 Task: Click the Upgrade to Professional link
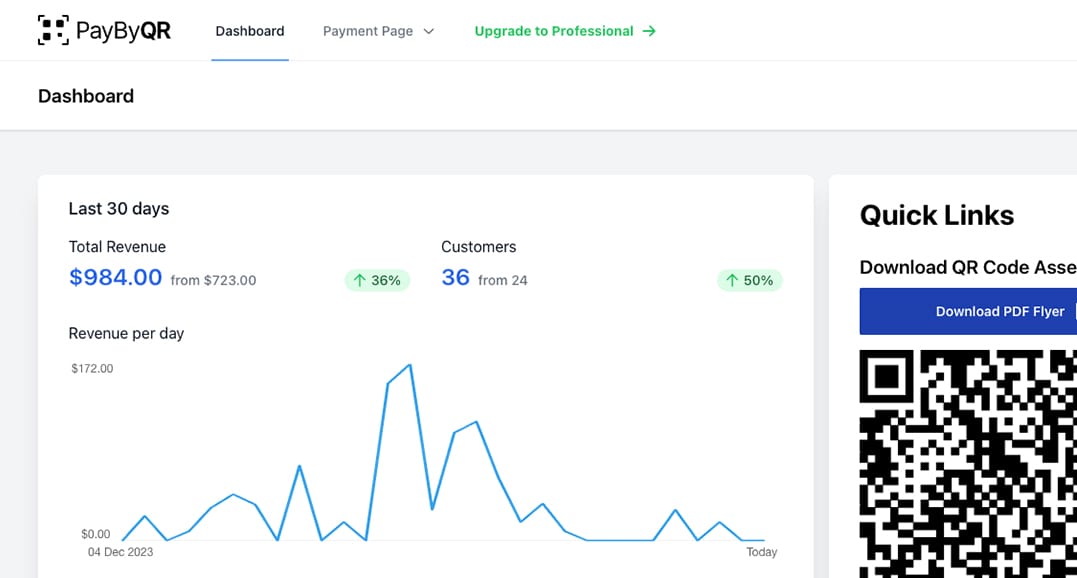[565, 31]
